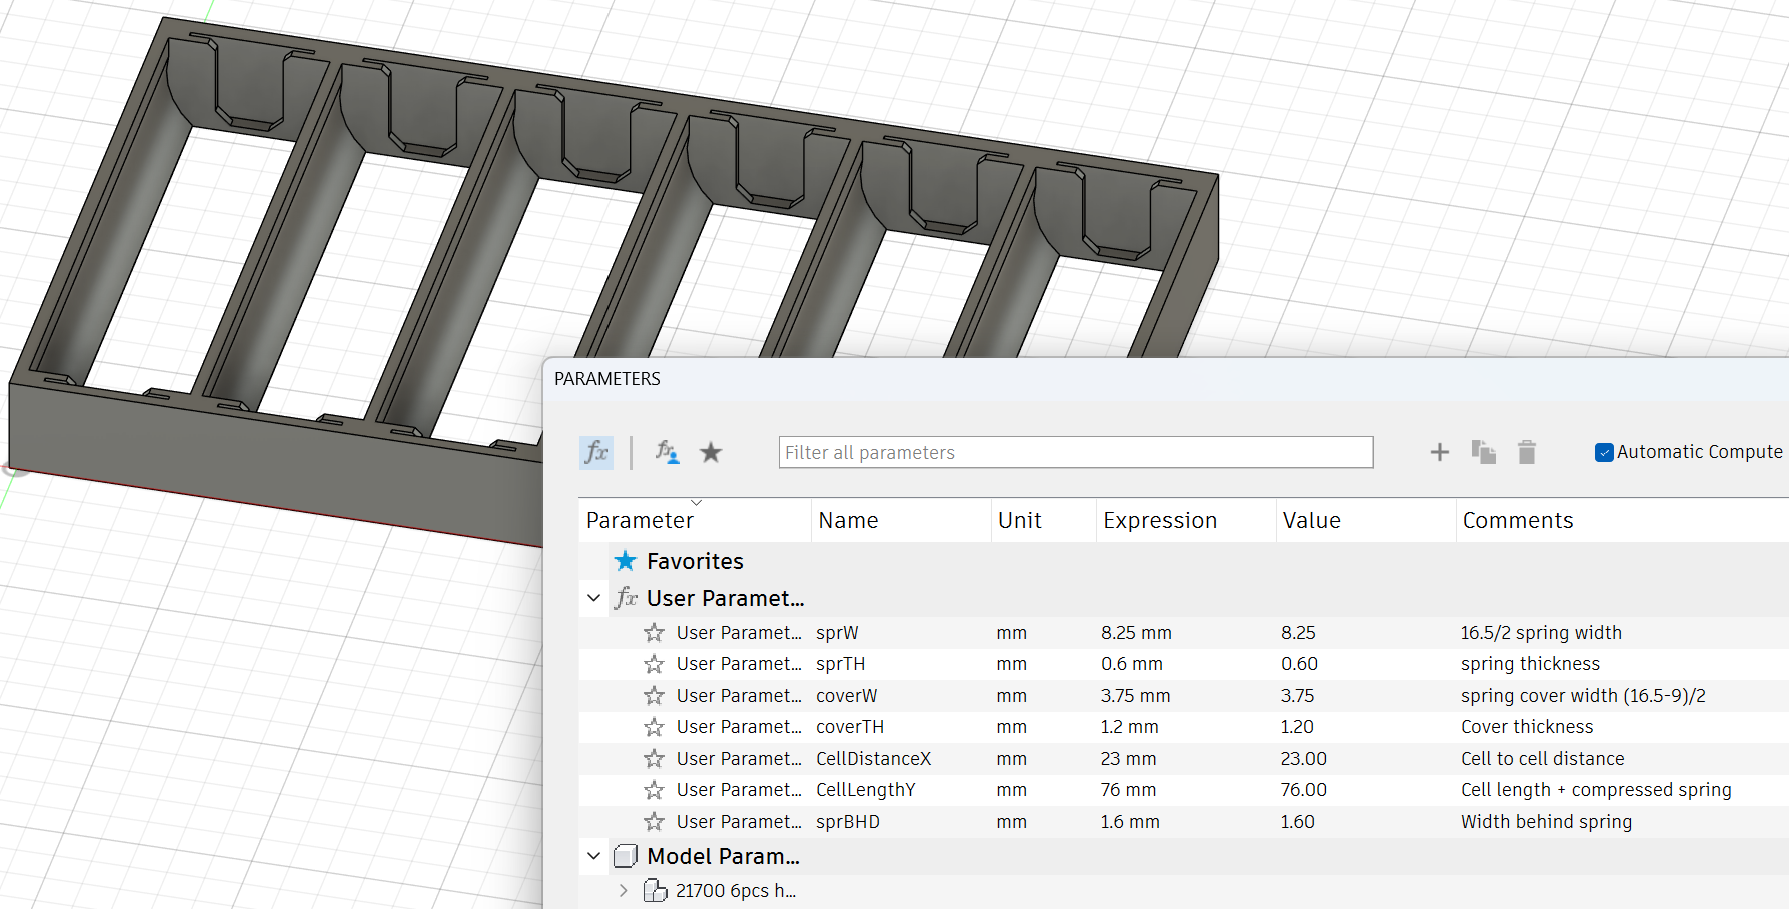Collapse the Model Parameters group
The width and height of the screenshot is (1789, 909).
click(593, 856)
